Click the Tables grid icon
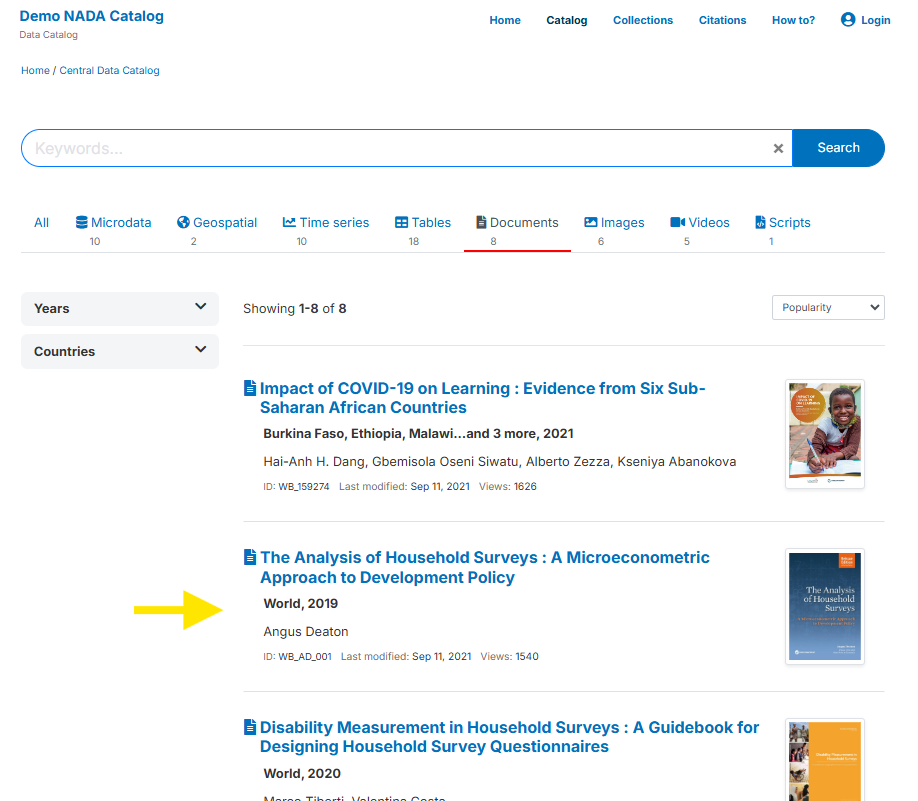The image size is (918, 801). coord(401,223)
